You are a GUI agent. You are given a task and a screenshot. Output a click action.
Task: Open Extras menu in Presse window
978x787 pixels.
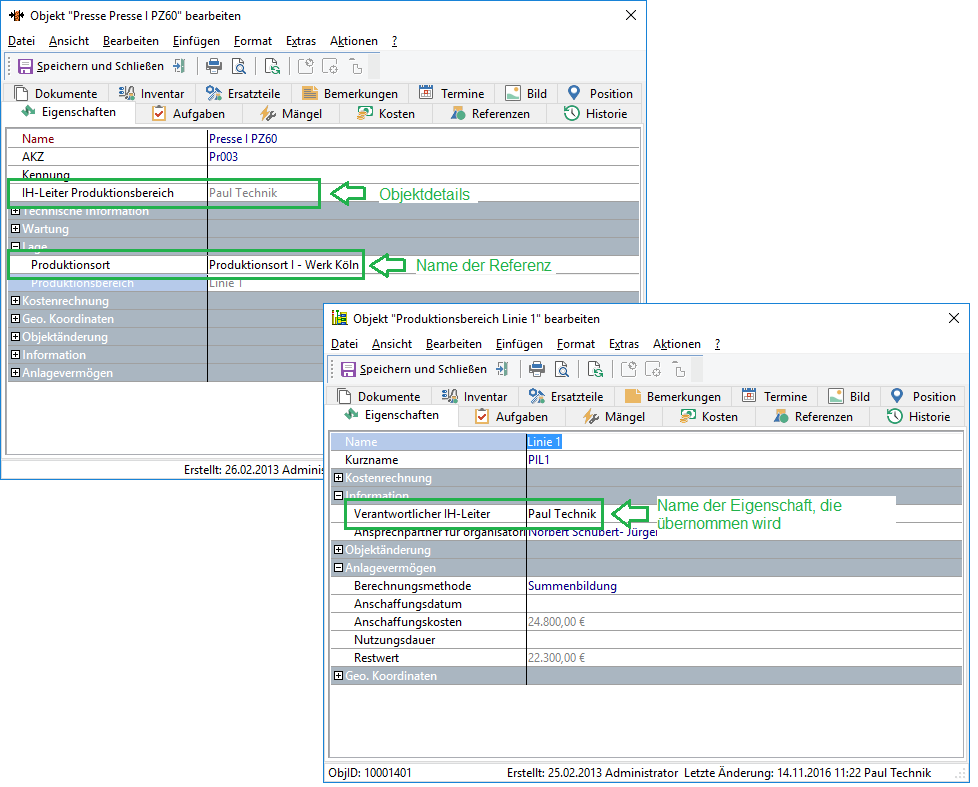[301, 41]
